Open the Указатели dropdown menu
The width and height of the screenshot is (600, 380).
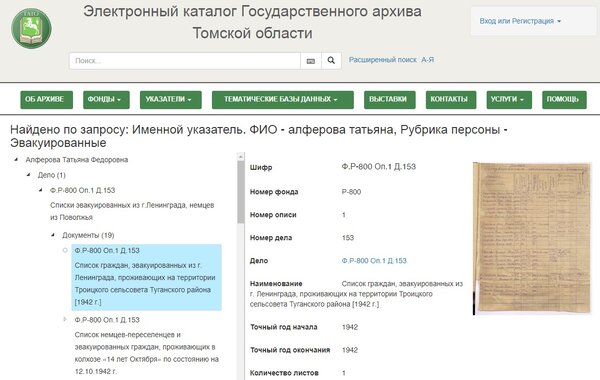(x=171, y=99)
